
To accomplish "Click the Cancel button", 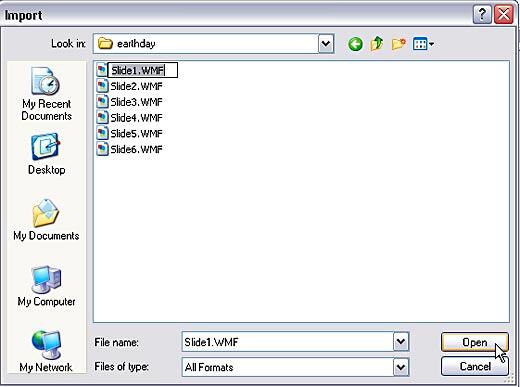I will tap(475, 366).
